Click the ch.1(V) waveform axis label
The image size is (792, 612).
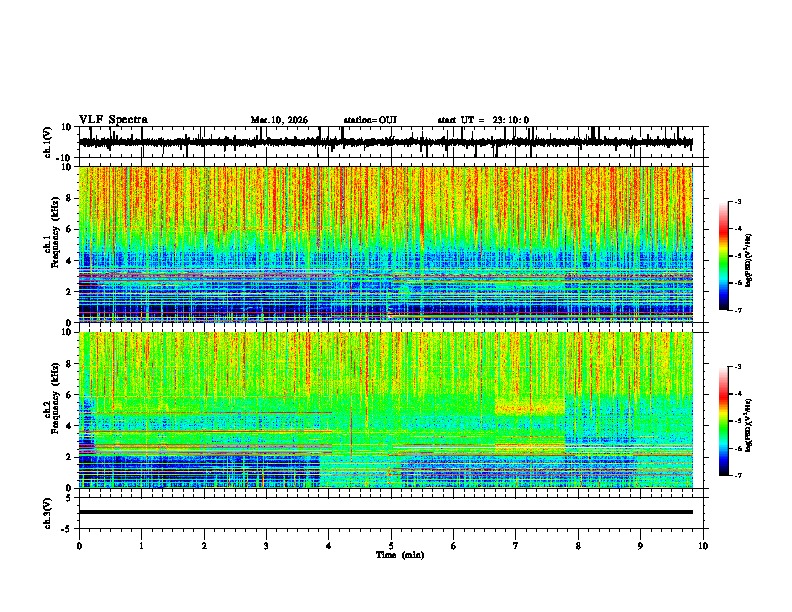click(48, 142)
